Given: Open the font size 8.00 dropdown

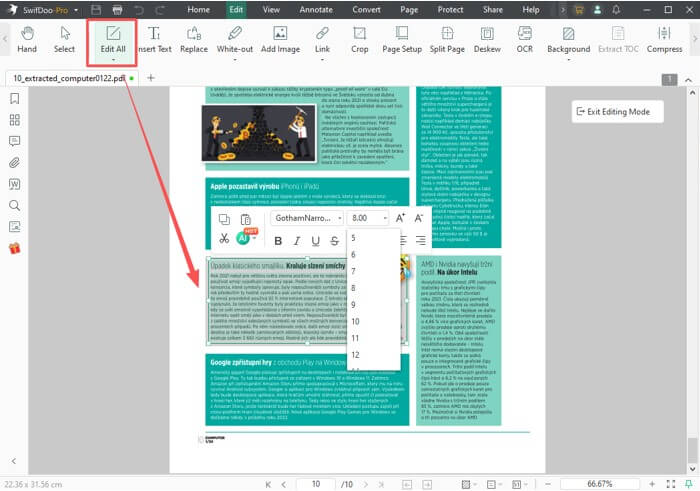Looking at the screenshot, I should (x=368, y=218).
